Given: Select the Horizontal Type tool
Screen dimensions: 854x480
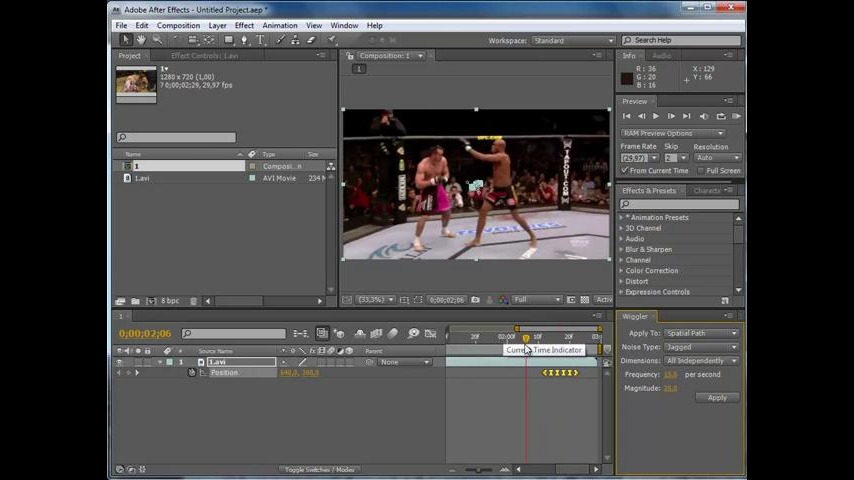Looking at the screenshot, I should point(261,41).
